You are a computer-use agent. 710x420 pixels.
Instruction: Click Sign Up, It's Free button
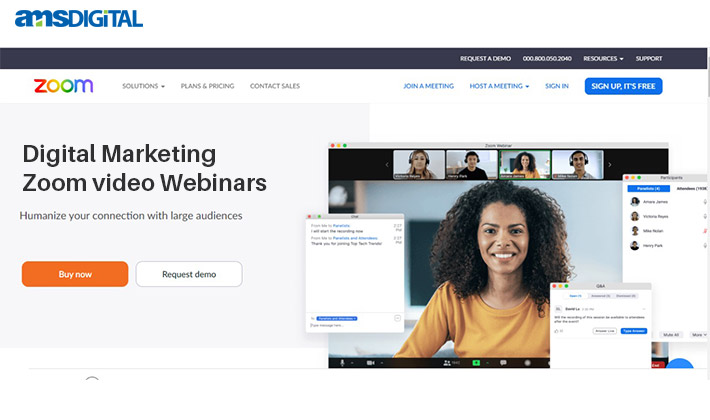click(x=623, y=86)
